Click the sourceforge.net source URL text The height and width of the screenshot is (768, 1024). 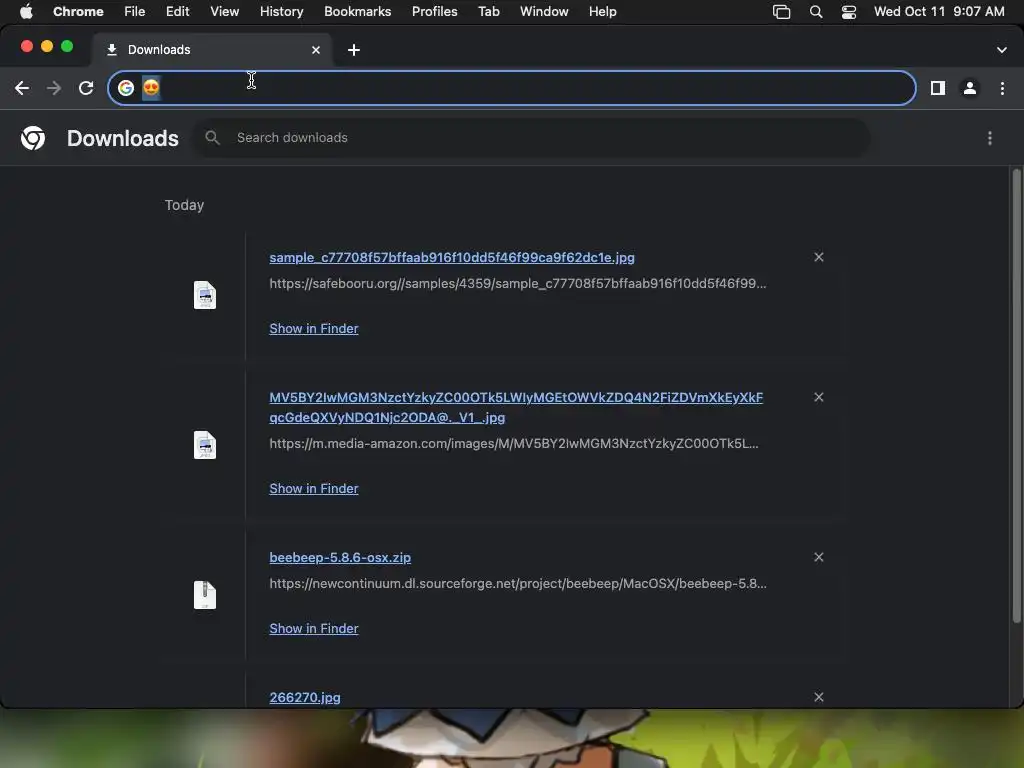tap(518, 583)
